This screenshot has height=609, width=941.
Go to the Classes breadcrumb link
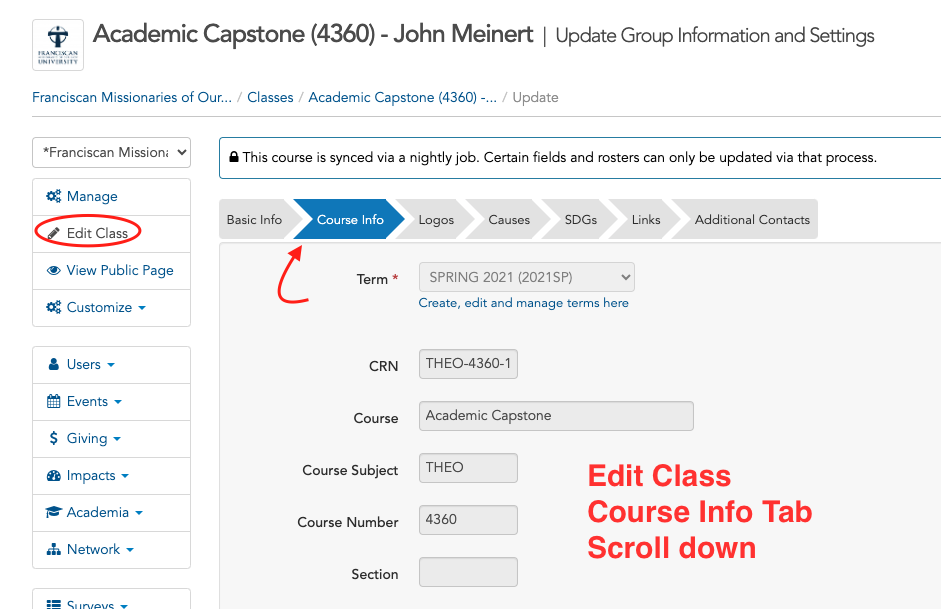pyautogui.click(x=270, y=97)
